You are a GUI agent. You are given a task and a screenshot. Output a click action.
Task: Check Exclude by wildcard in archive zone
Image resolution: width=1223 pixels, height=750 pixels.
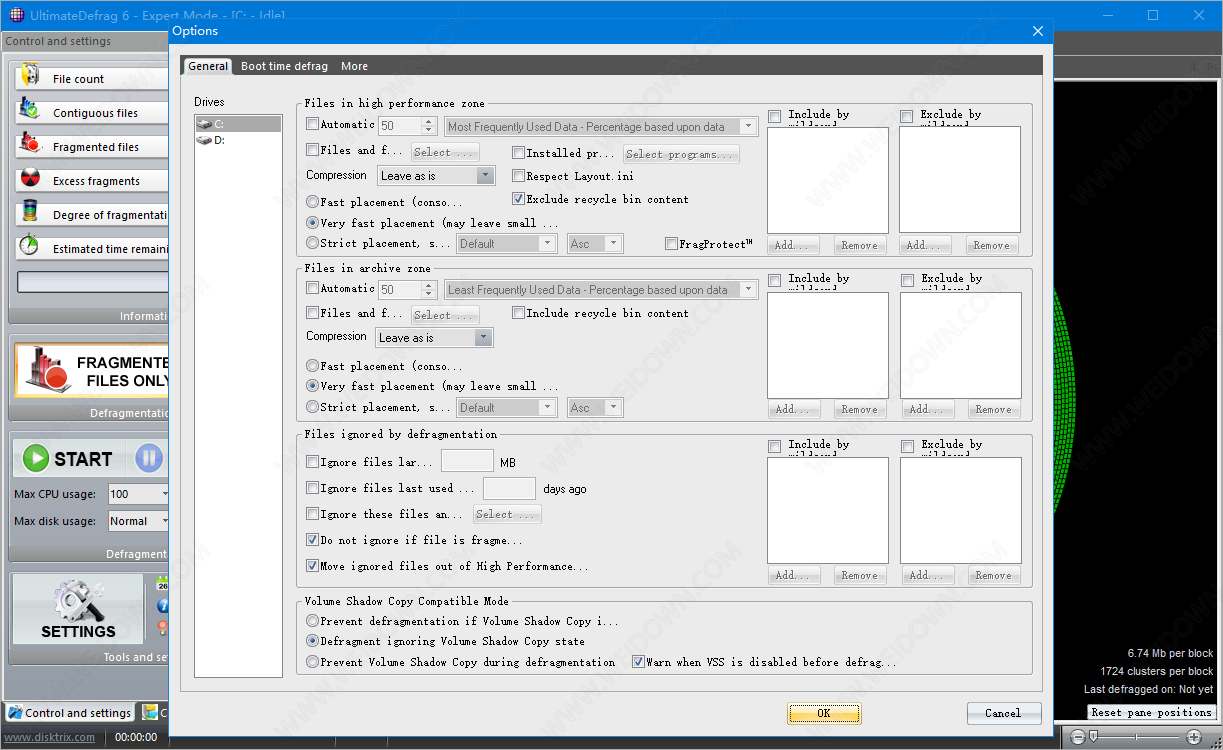[907, 280]
